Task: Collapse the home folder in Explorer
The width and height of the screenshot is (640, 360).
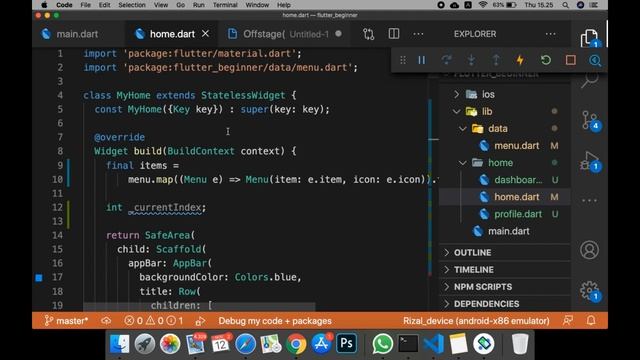Action: click(x=462, y=163)
